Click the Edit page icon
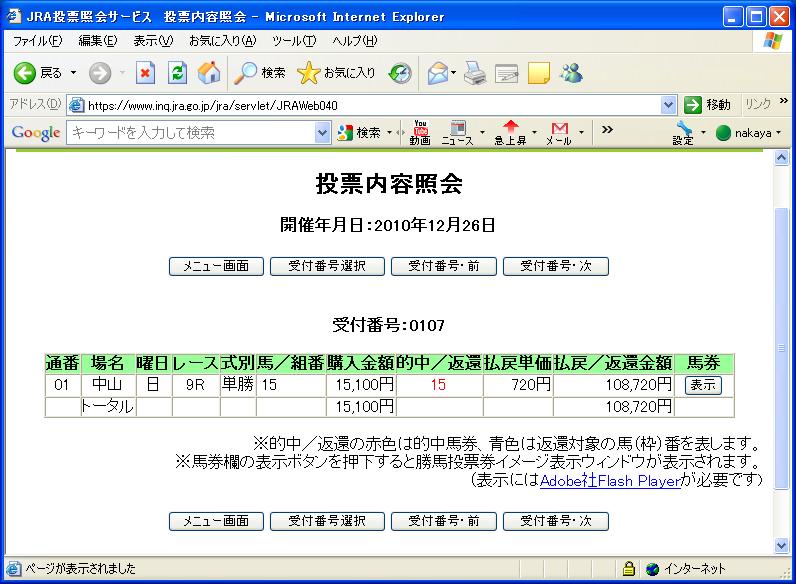 507,74
